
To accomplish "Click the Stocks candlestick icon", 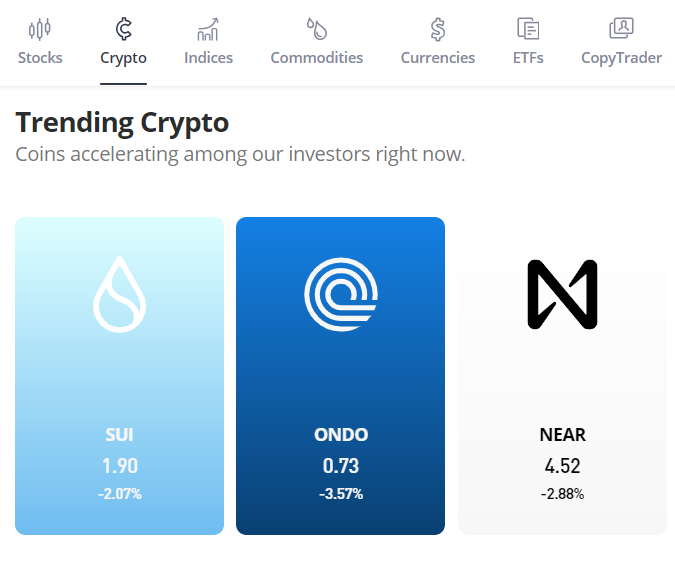I will (40, 28).
